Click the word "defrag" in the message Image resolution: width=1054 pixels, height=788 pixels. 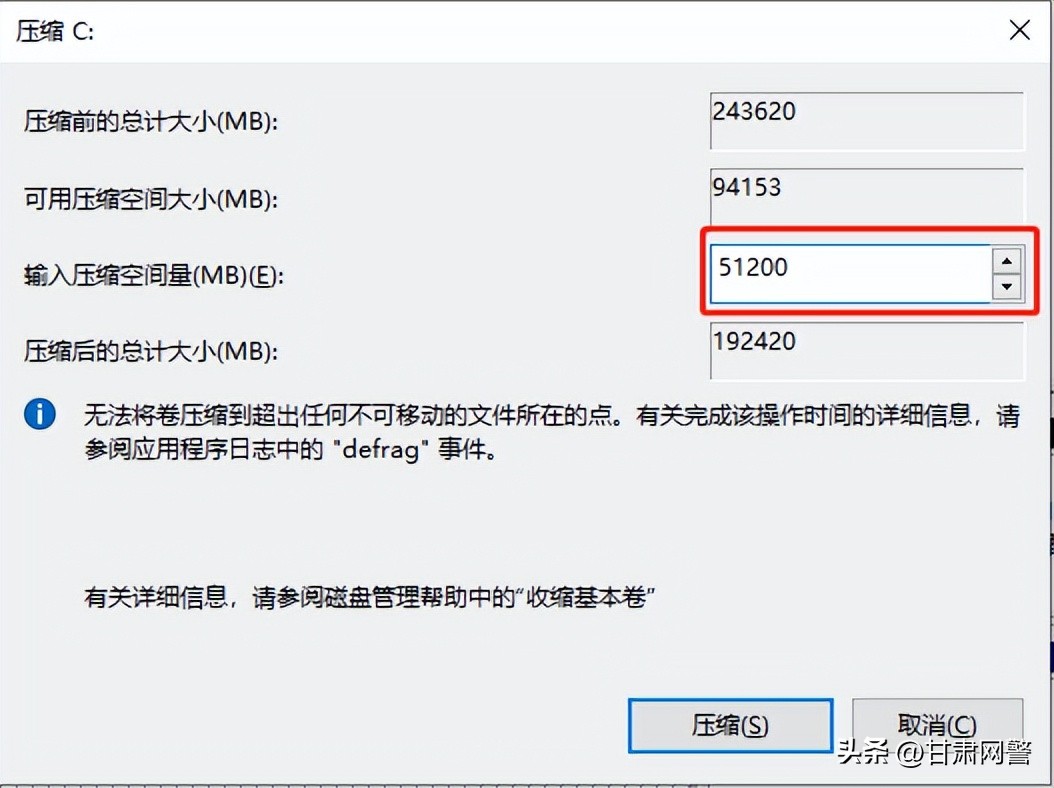coord(381,449)
